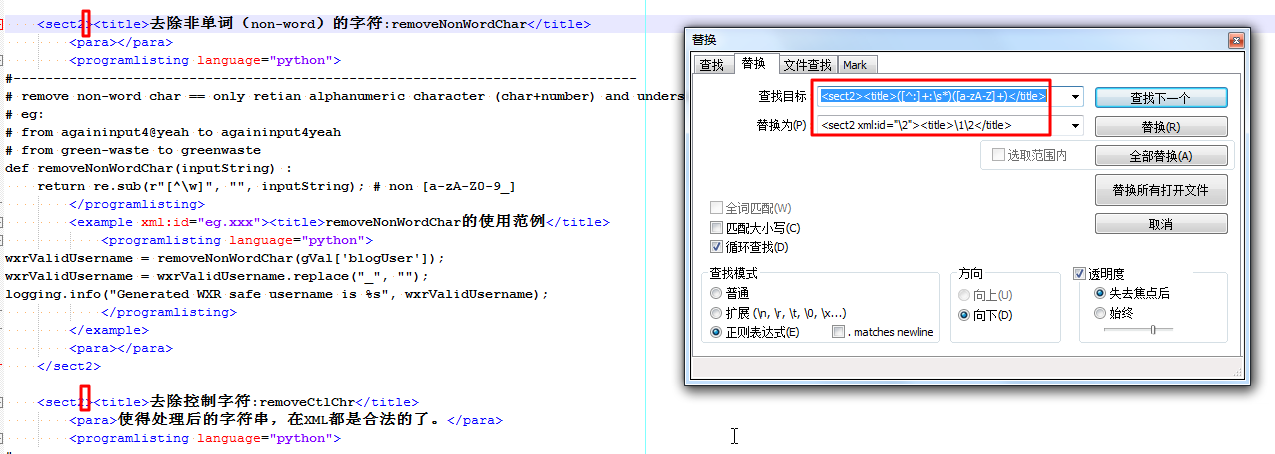The image size is (1275, 454).
Task: Click the transparency slider handle
Action: [1153, 329]
